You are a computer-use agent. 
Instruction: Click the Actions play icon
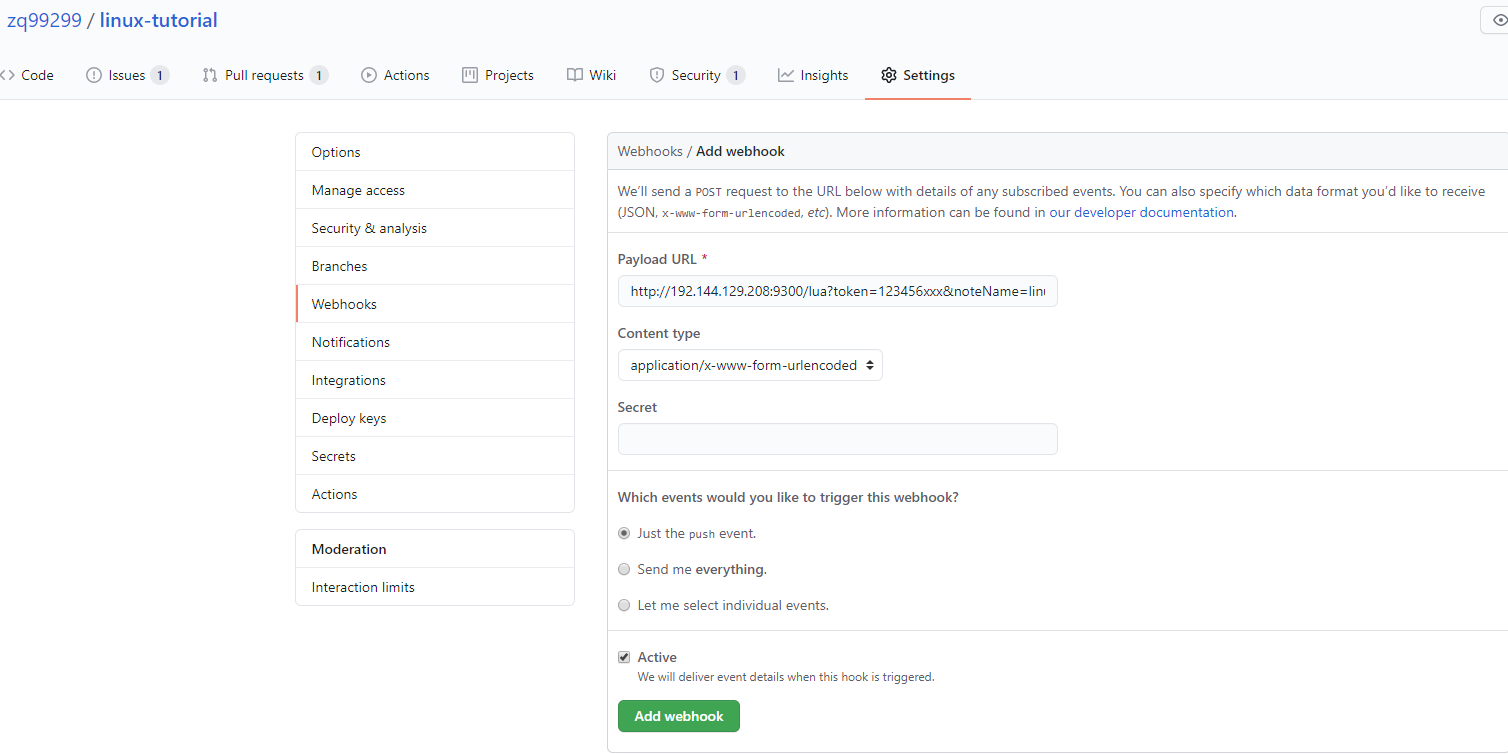coord(369,75)
